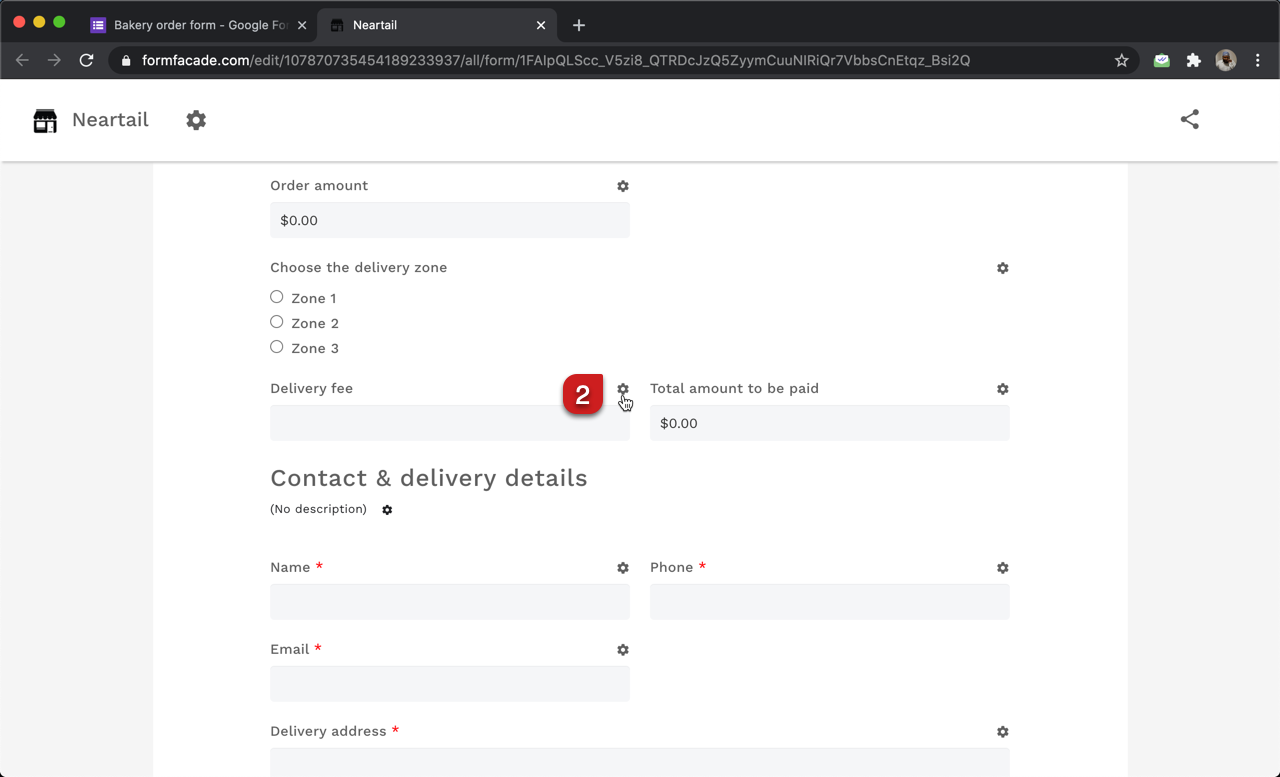The width and height of the screenshot is (1280, 777).
Task: Select the Zone 2 radio button
Action: tap(276, 322)
